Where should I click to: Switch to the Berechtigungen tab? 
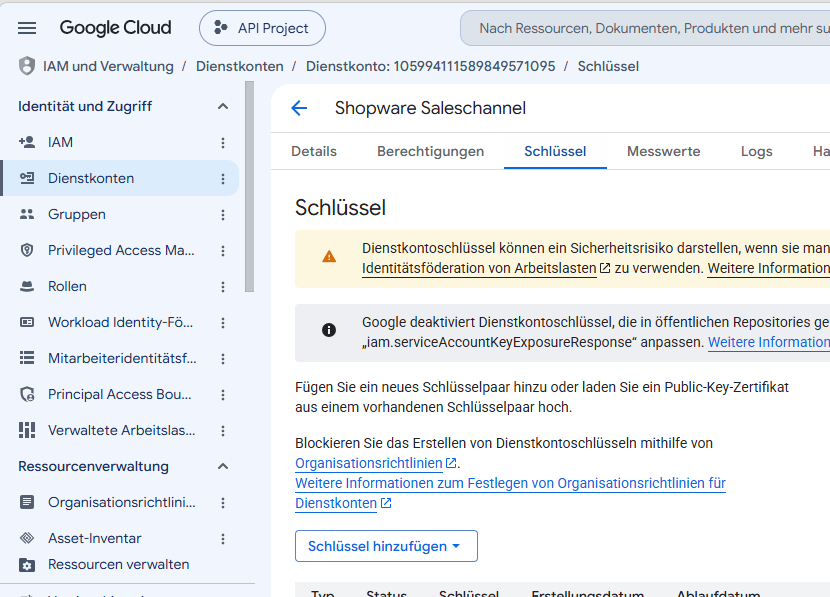[x=430, y=151]
